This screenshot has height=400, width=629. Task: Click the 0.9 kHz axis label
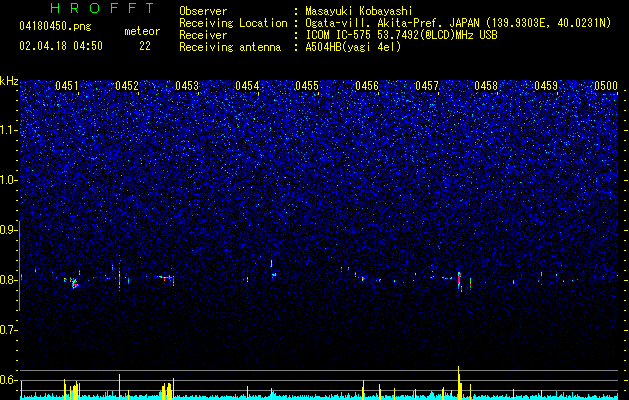click(x=9, y=230)
